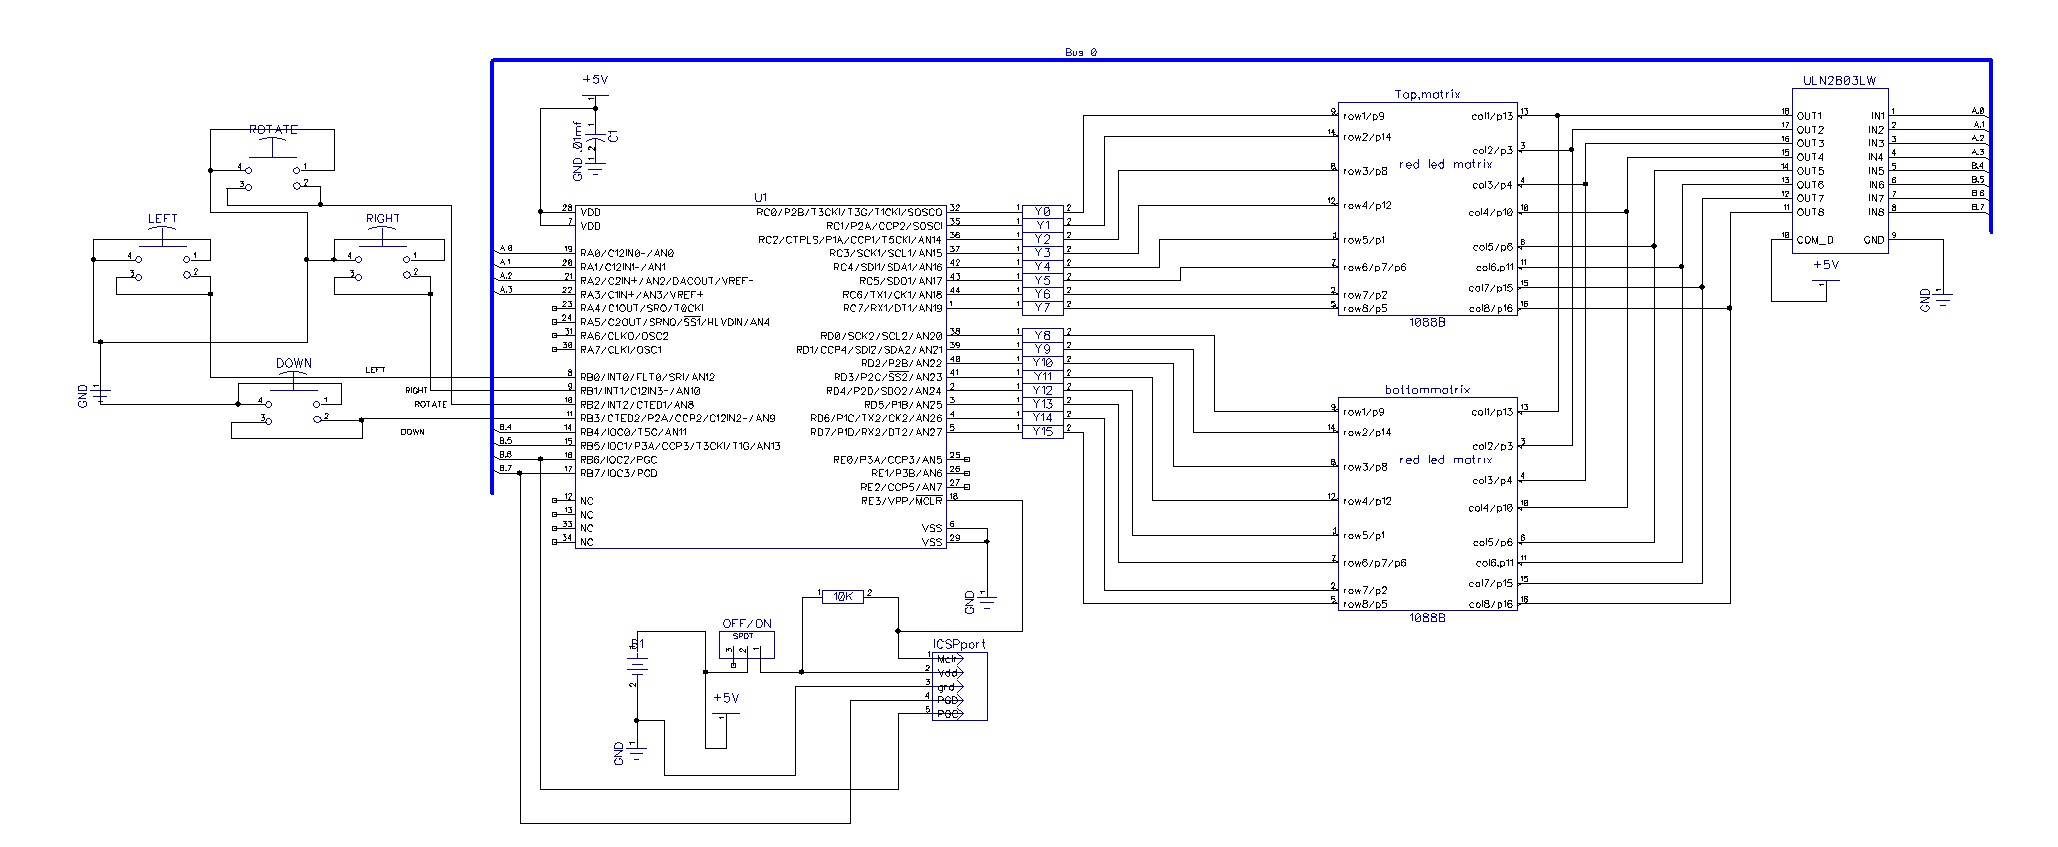Click the +5V symbol below the OFF/ON switch
The height and width of the screenshot is (847, 2058).
pos(724,706)
